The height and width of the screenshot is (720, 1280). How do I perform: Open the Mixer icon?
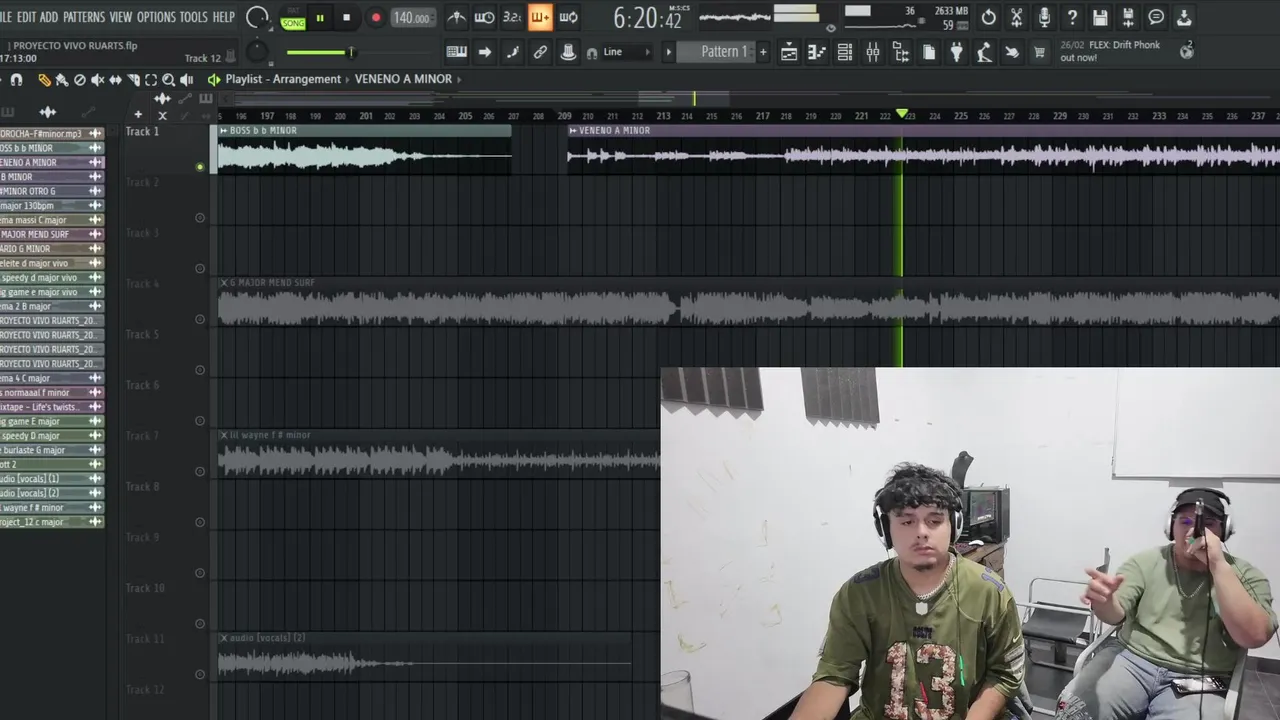click(873, 52)
